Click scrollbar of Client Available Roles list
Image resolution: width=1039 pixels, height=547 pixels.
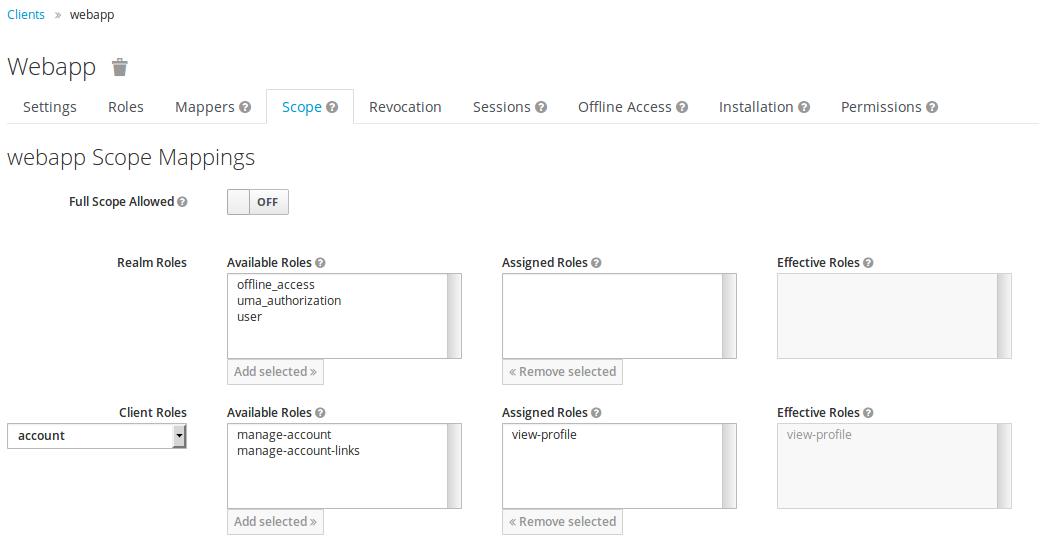point(454,466)
